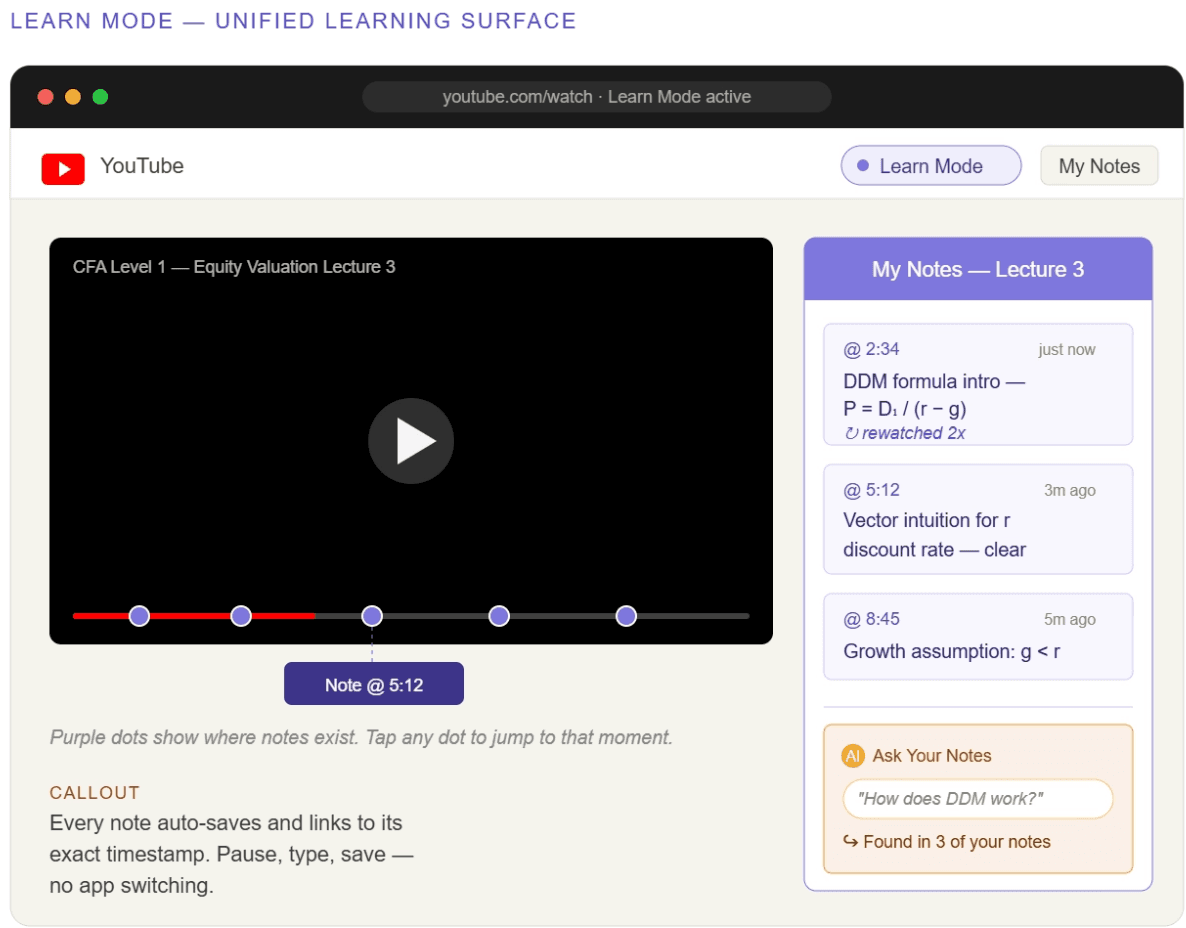
Task: Open the My Notes button in header
Action: point(1098,166)
